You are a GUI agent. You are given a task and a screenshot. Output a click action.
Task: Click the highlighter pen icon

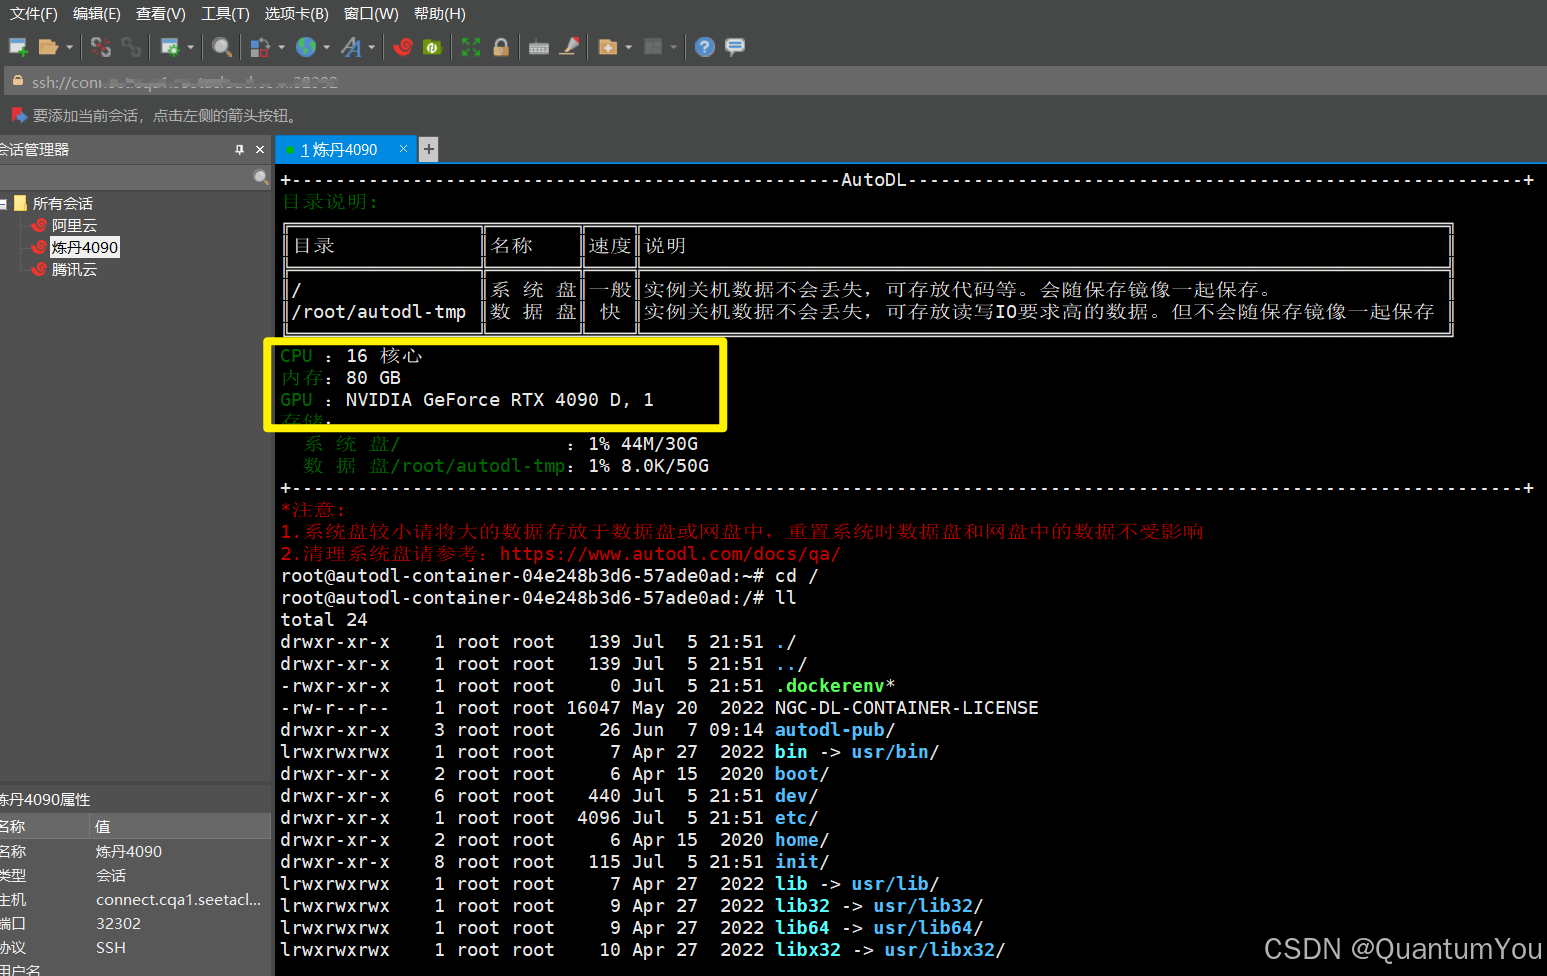pyautogui.click(x=569, y=47)
